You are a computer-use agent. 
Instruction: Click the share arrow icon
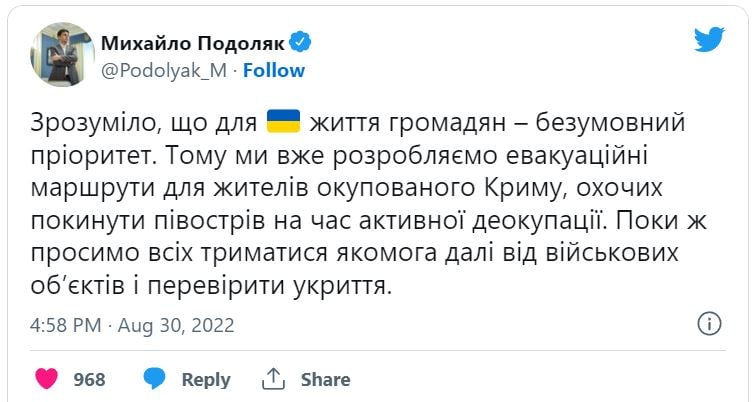click(274, 379)
